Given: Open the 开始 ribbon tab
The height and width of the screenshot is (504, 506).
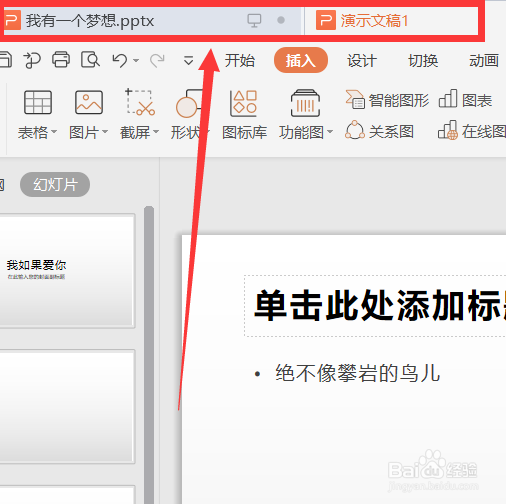Looking at the screenshot, I should 239,61.
